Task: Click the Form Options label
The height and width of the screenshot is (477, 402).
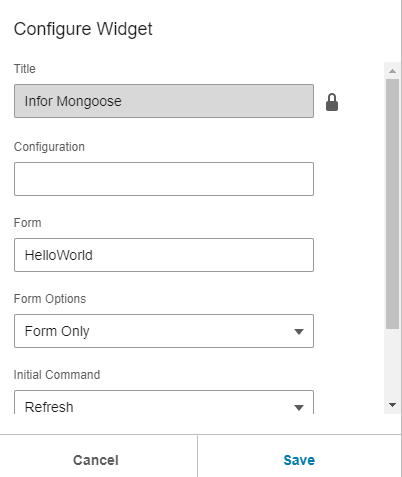Action: [x=50, y=299]
